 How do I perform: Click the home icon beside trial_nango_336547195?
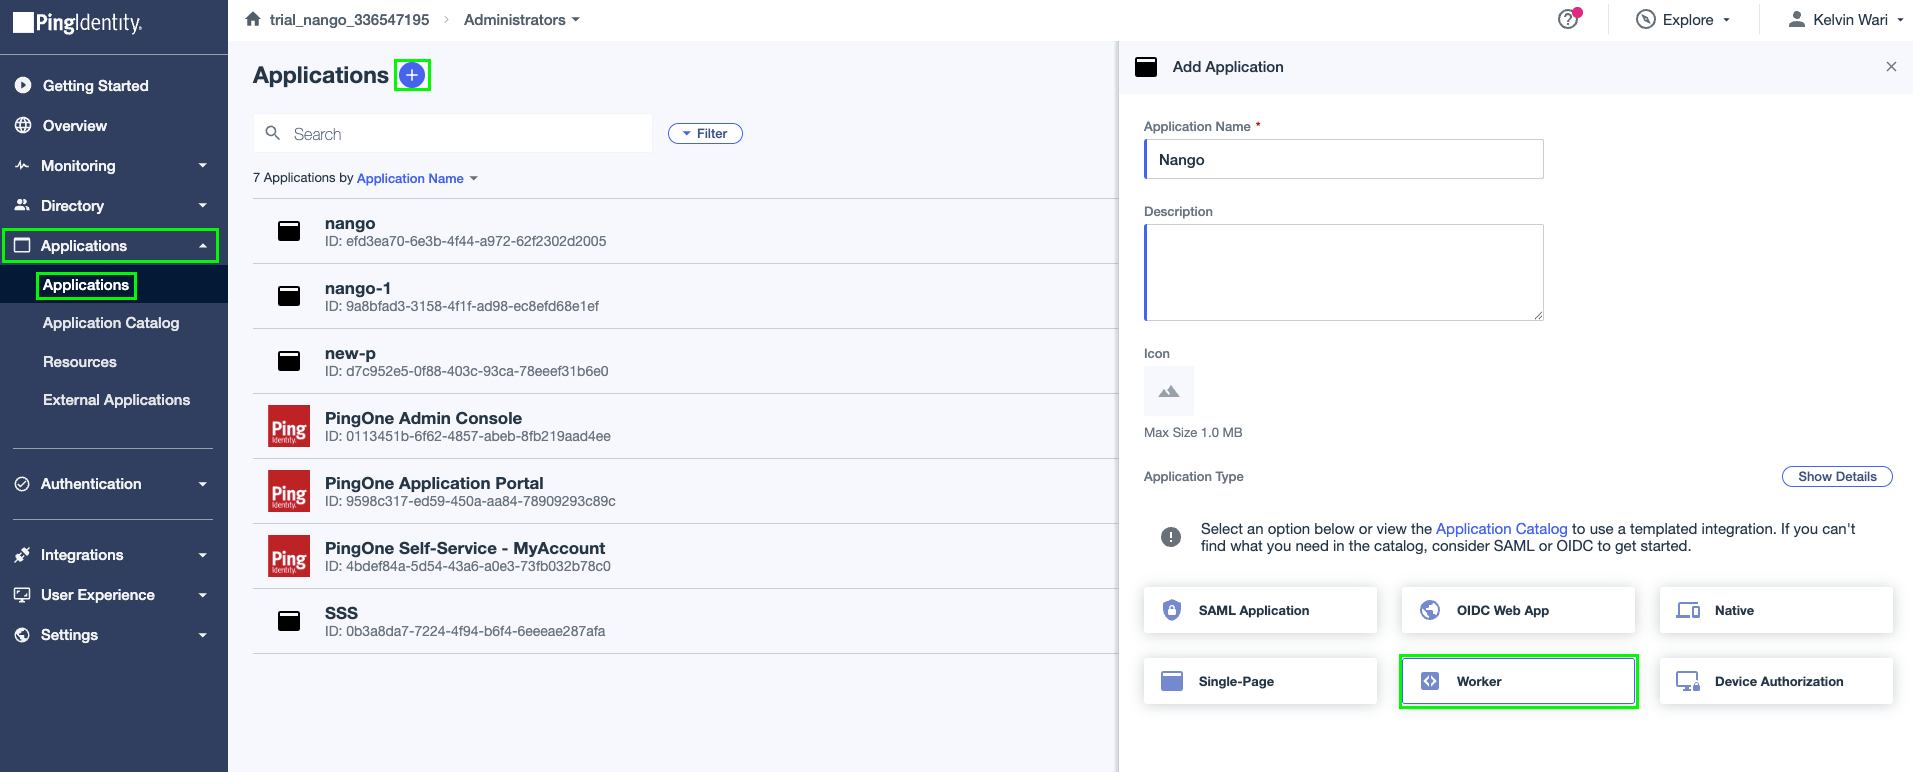(253, 19)
